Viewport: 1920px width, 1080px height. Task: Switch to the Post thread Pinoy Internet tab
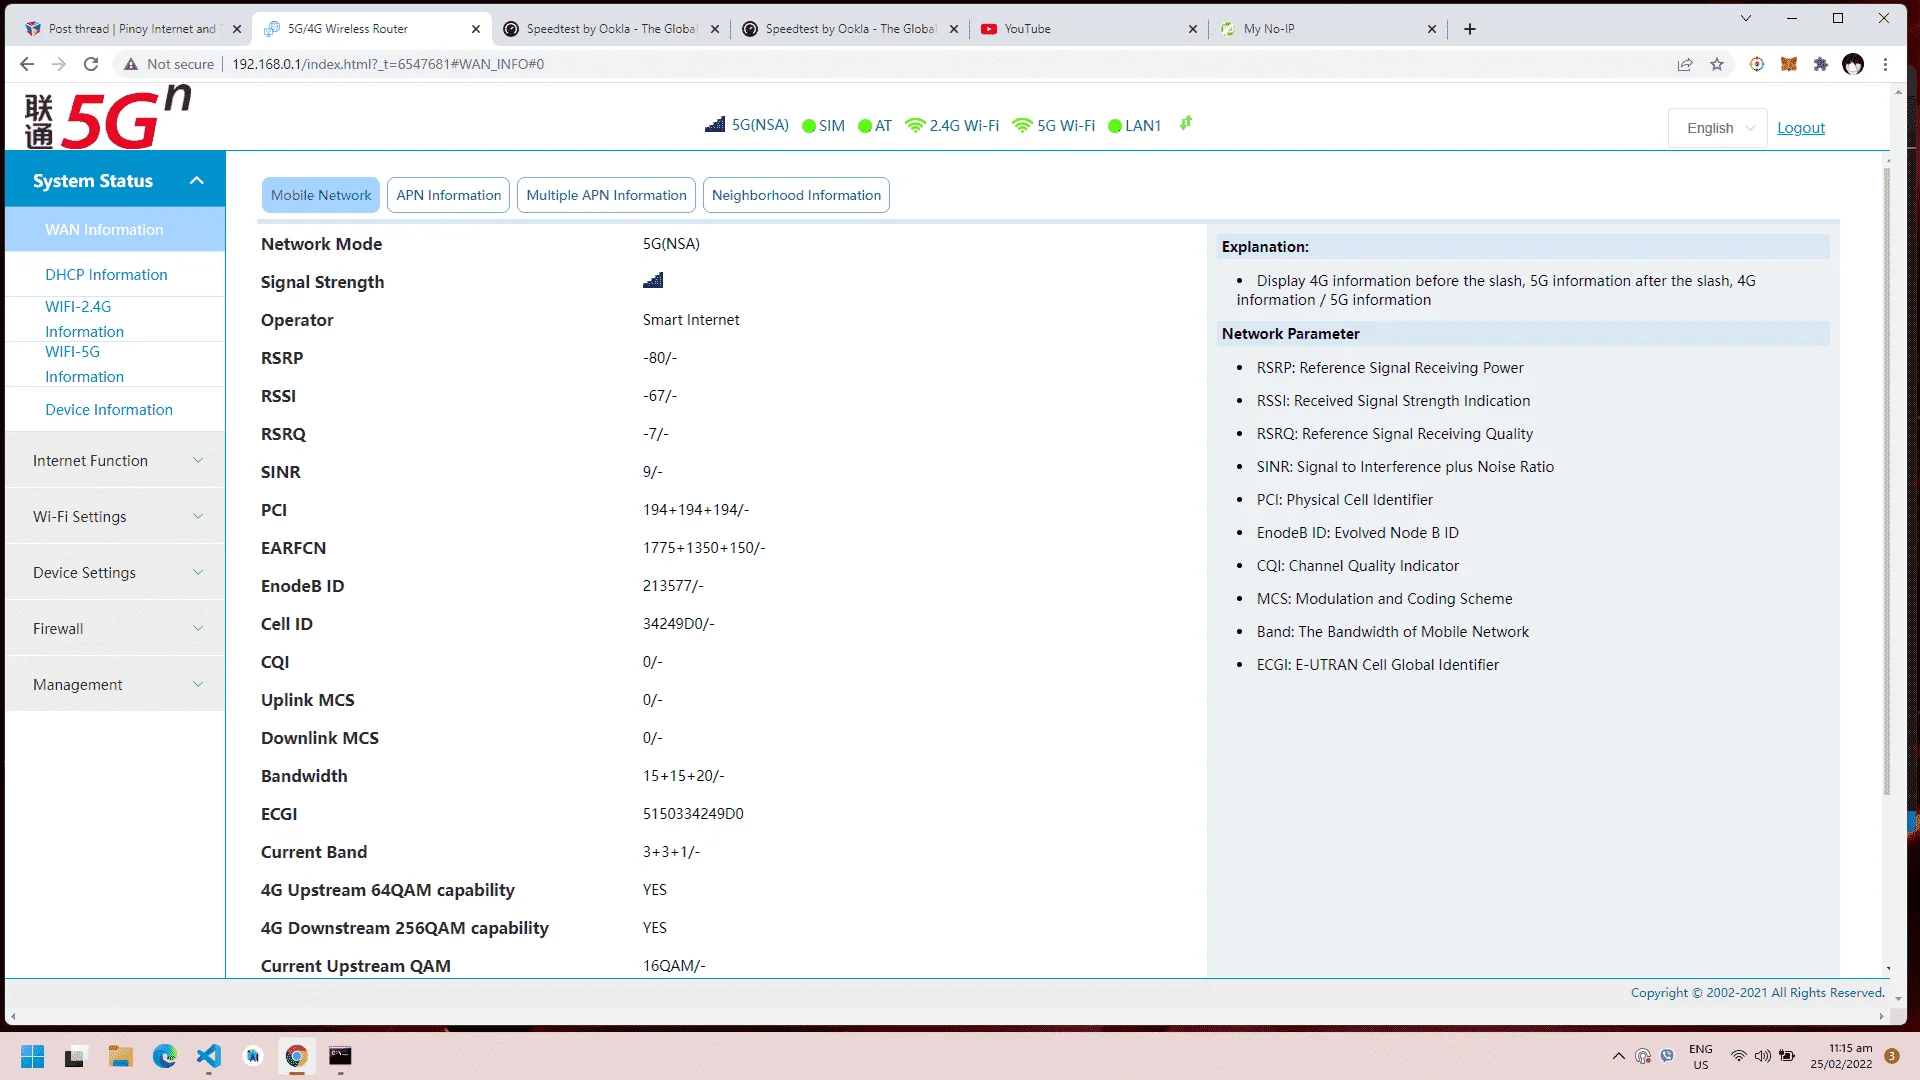(x=133, y=29)
